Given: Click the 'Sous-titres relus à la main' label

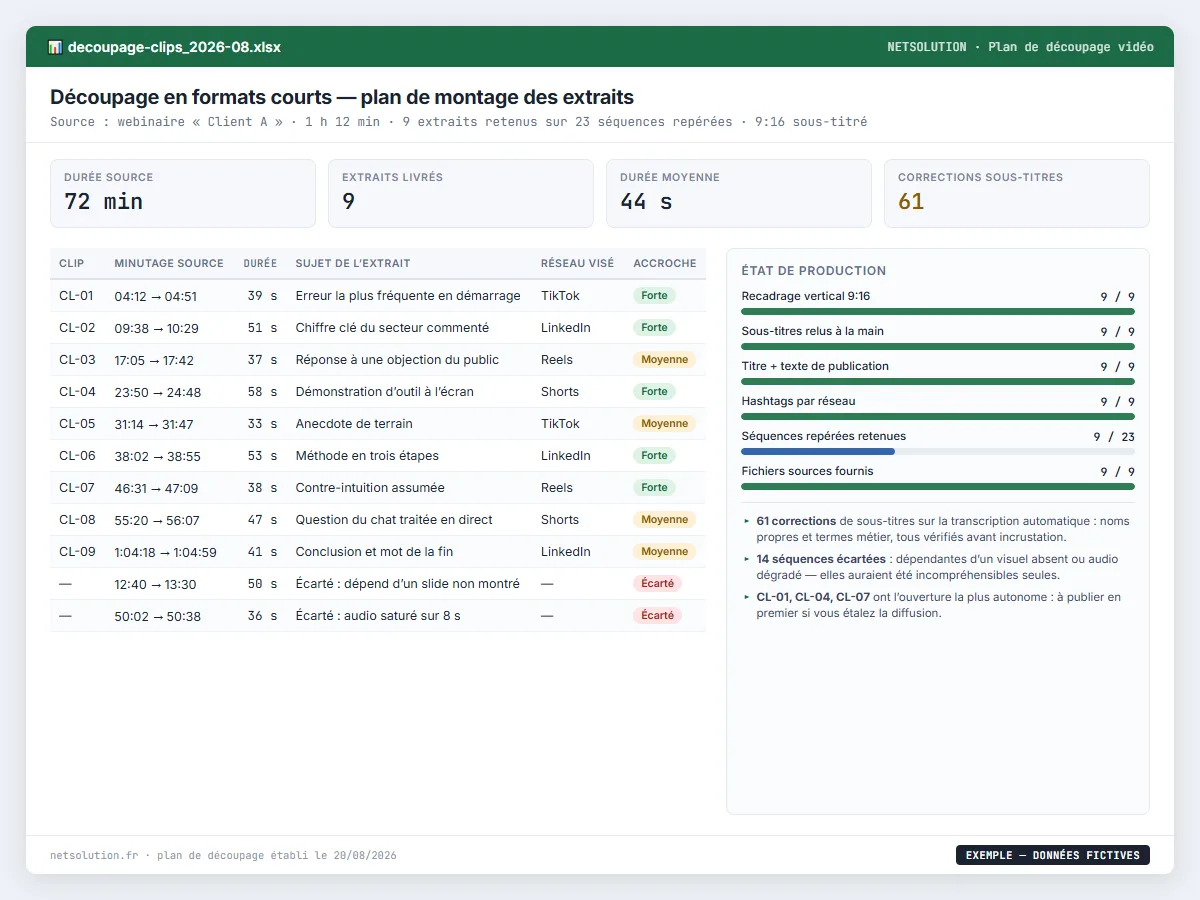Looking at the screenshot, I should click(813, 331).
